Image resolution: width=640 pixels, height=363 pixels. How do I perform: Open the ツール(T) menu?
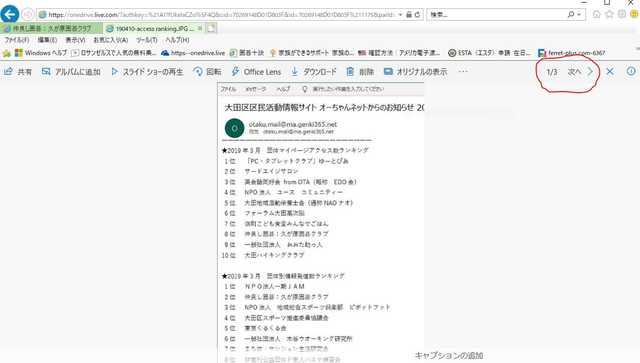tap(147, 40)
